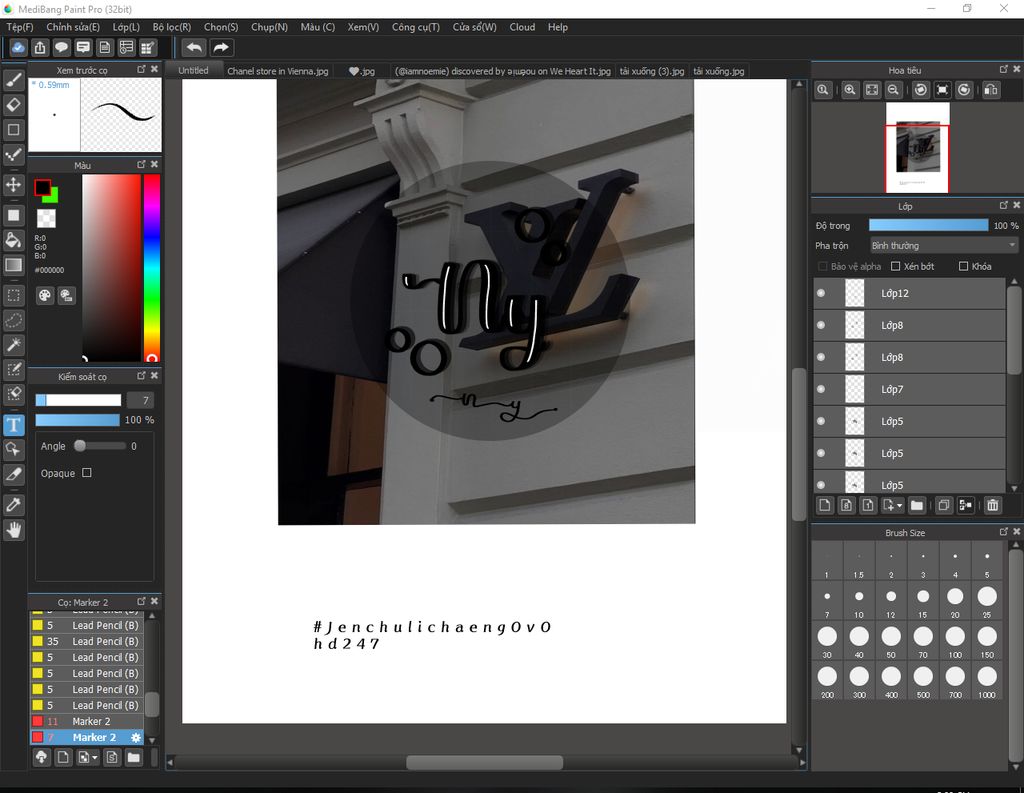Toggle the Khóa checkbox

[963, 266]
